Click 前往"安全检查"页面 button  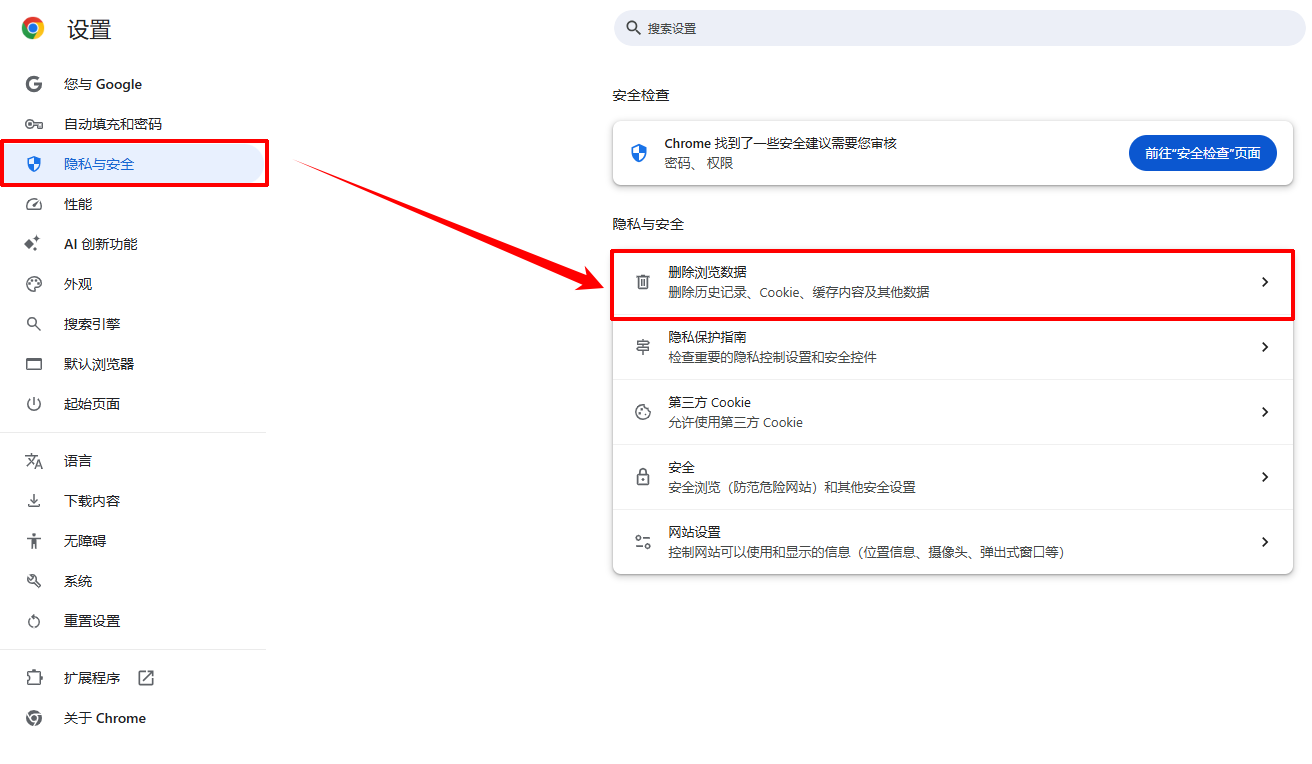1203,153
